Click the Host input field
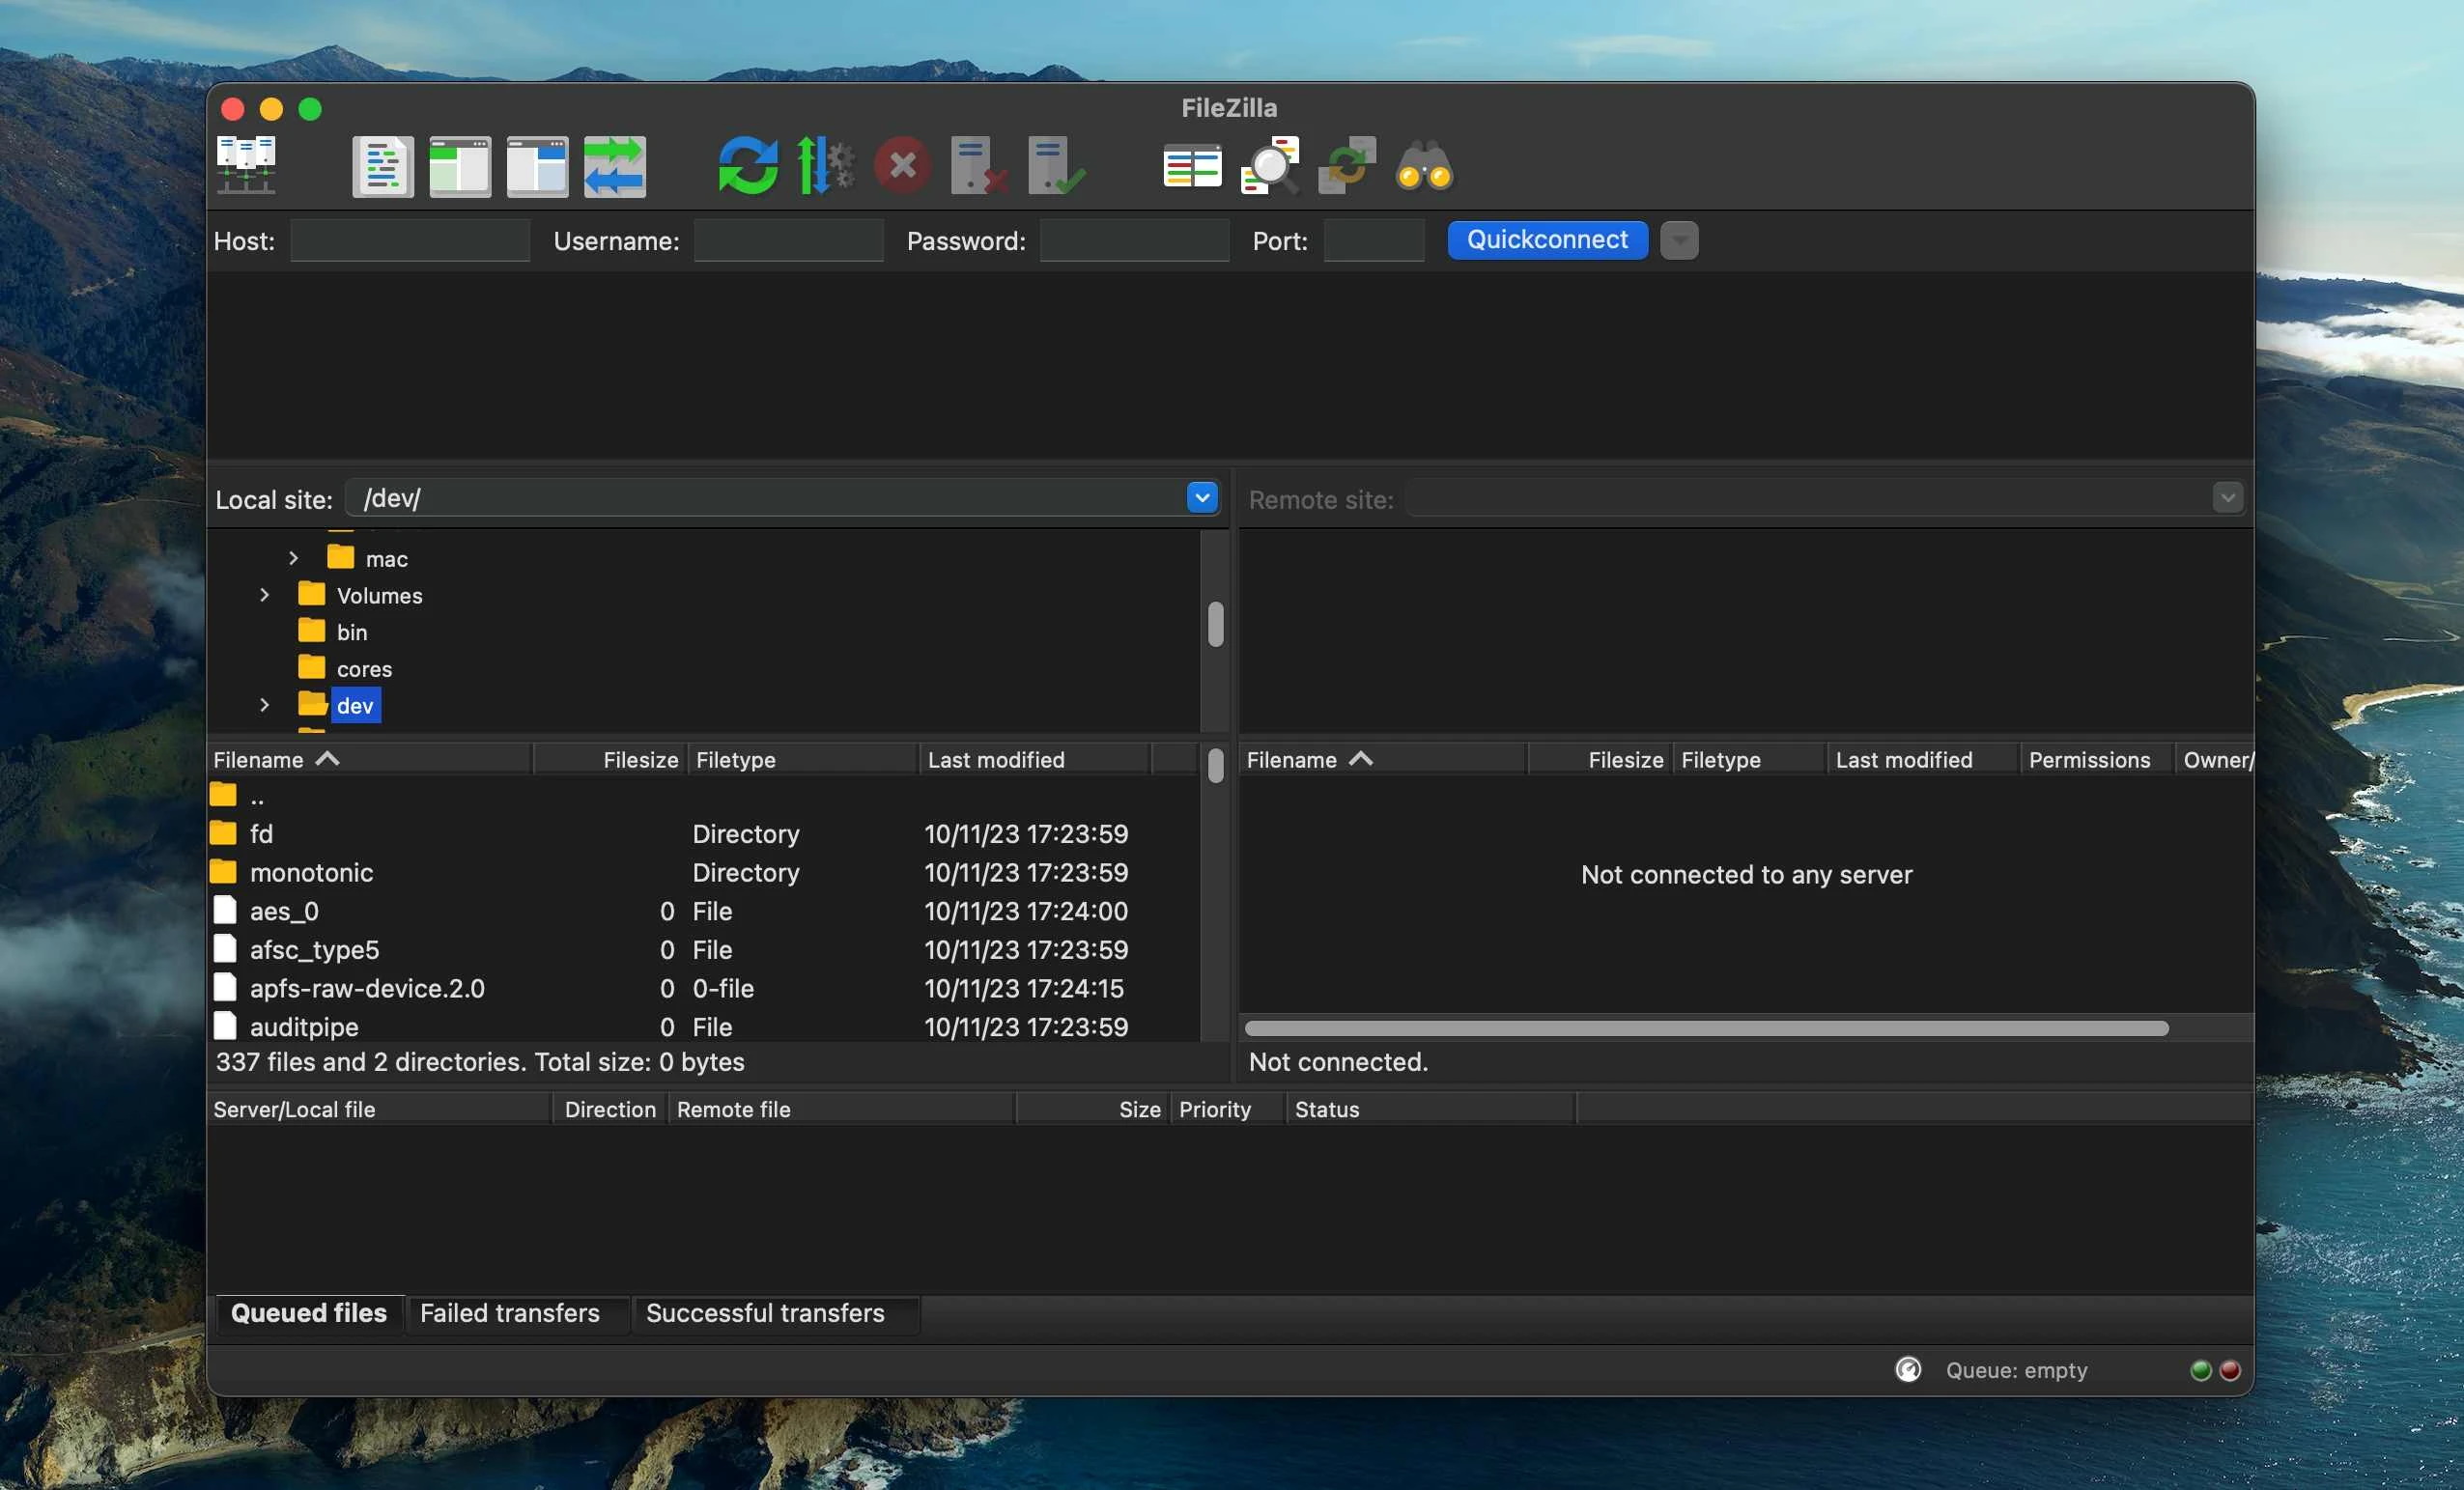 (x=410, y=241)
